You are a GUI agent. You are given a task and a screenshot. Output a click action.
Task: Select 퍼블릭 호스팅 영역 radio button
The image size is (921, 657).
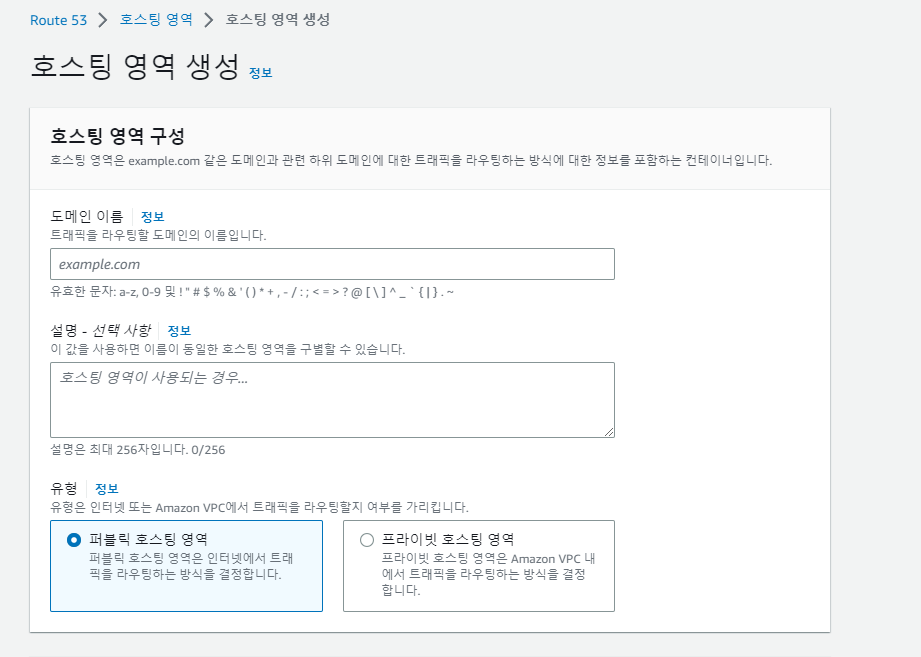click(x=74, y=540)
